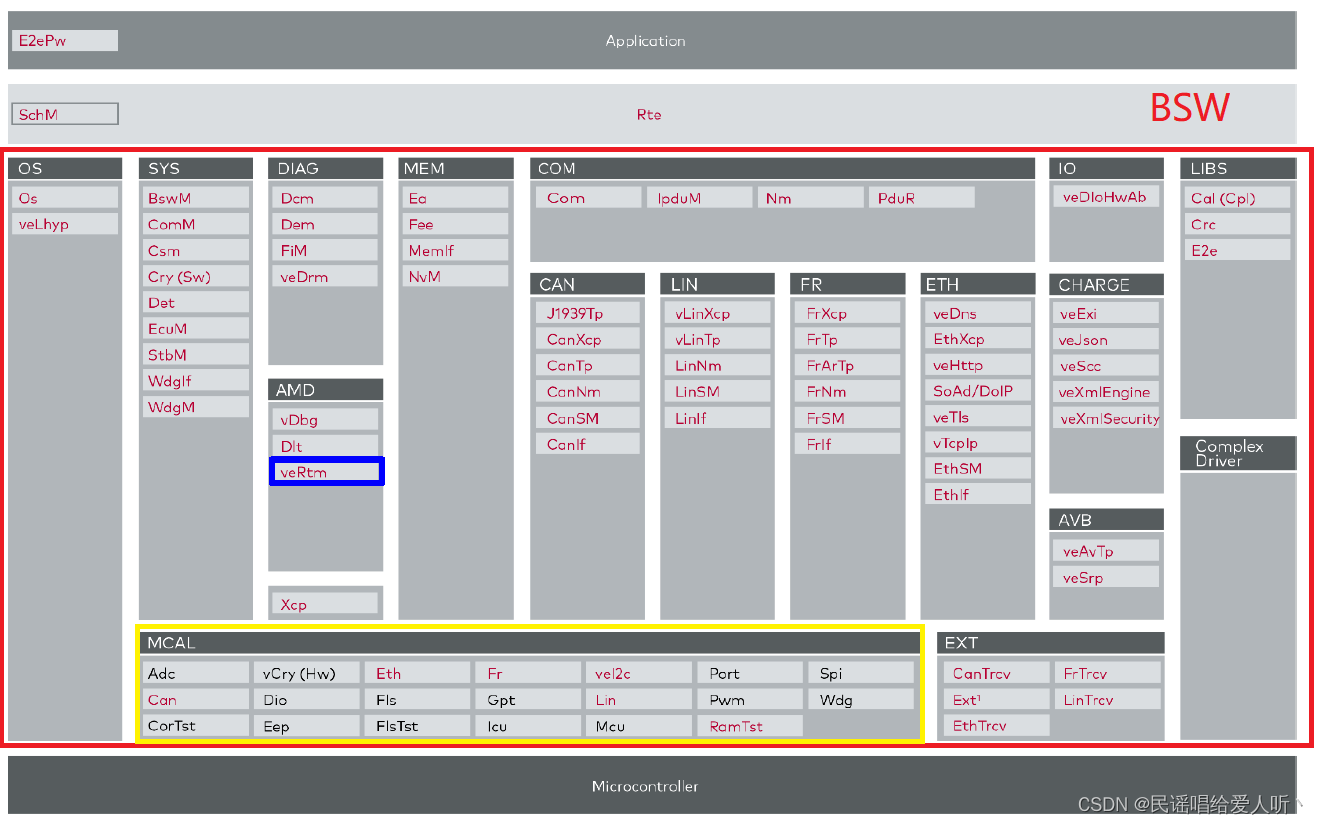
Task: Click the Dcm module in DIAG
Action: click(326, 198)
